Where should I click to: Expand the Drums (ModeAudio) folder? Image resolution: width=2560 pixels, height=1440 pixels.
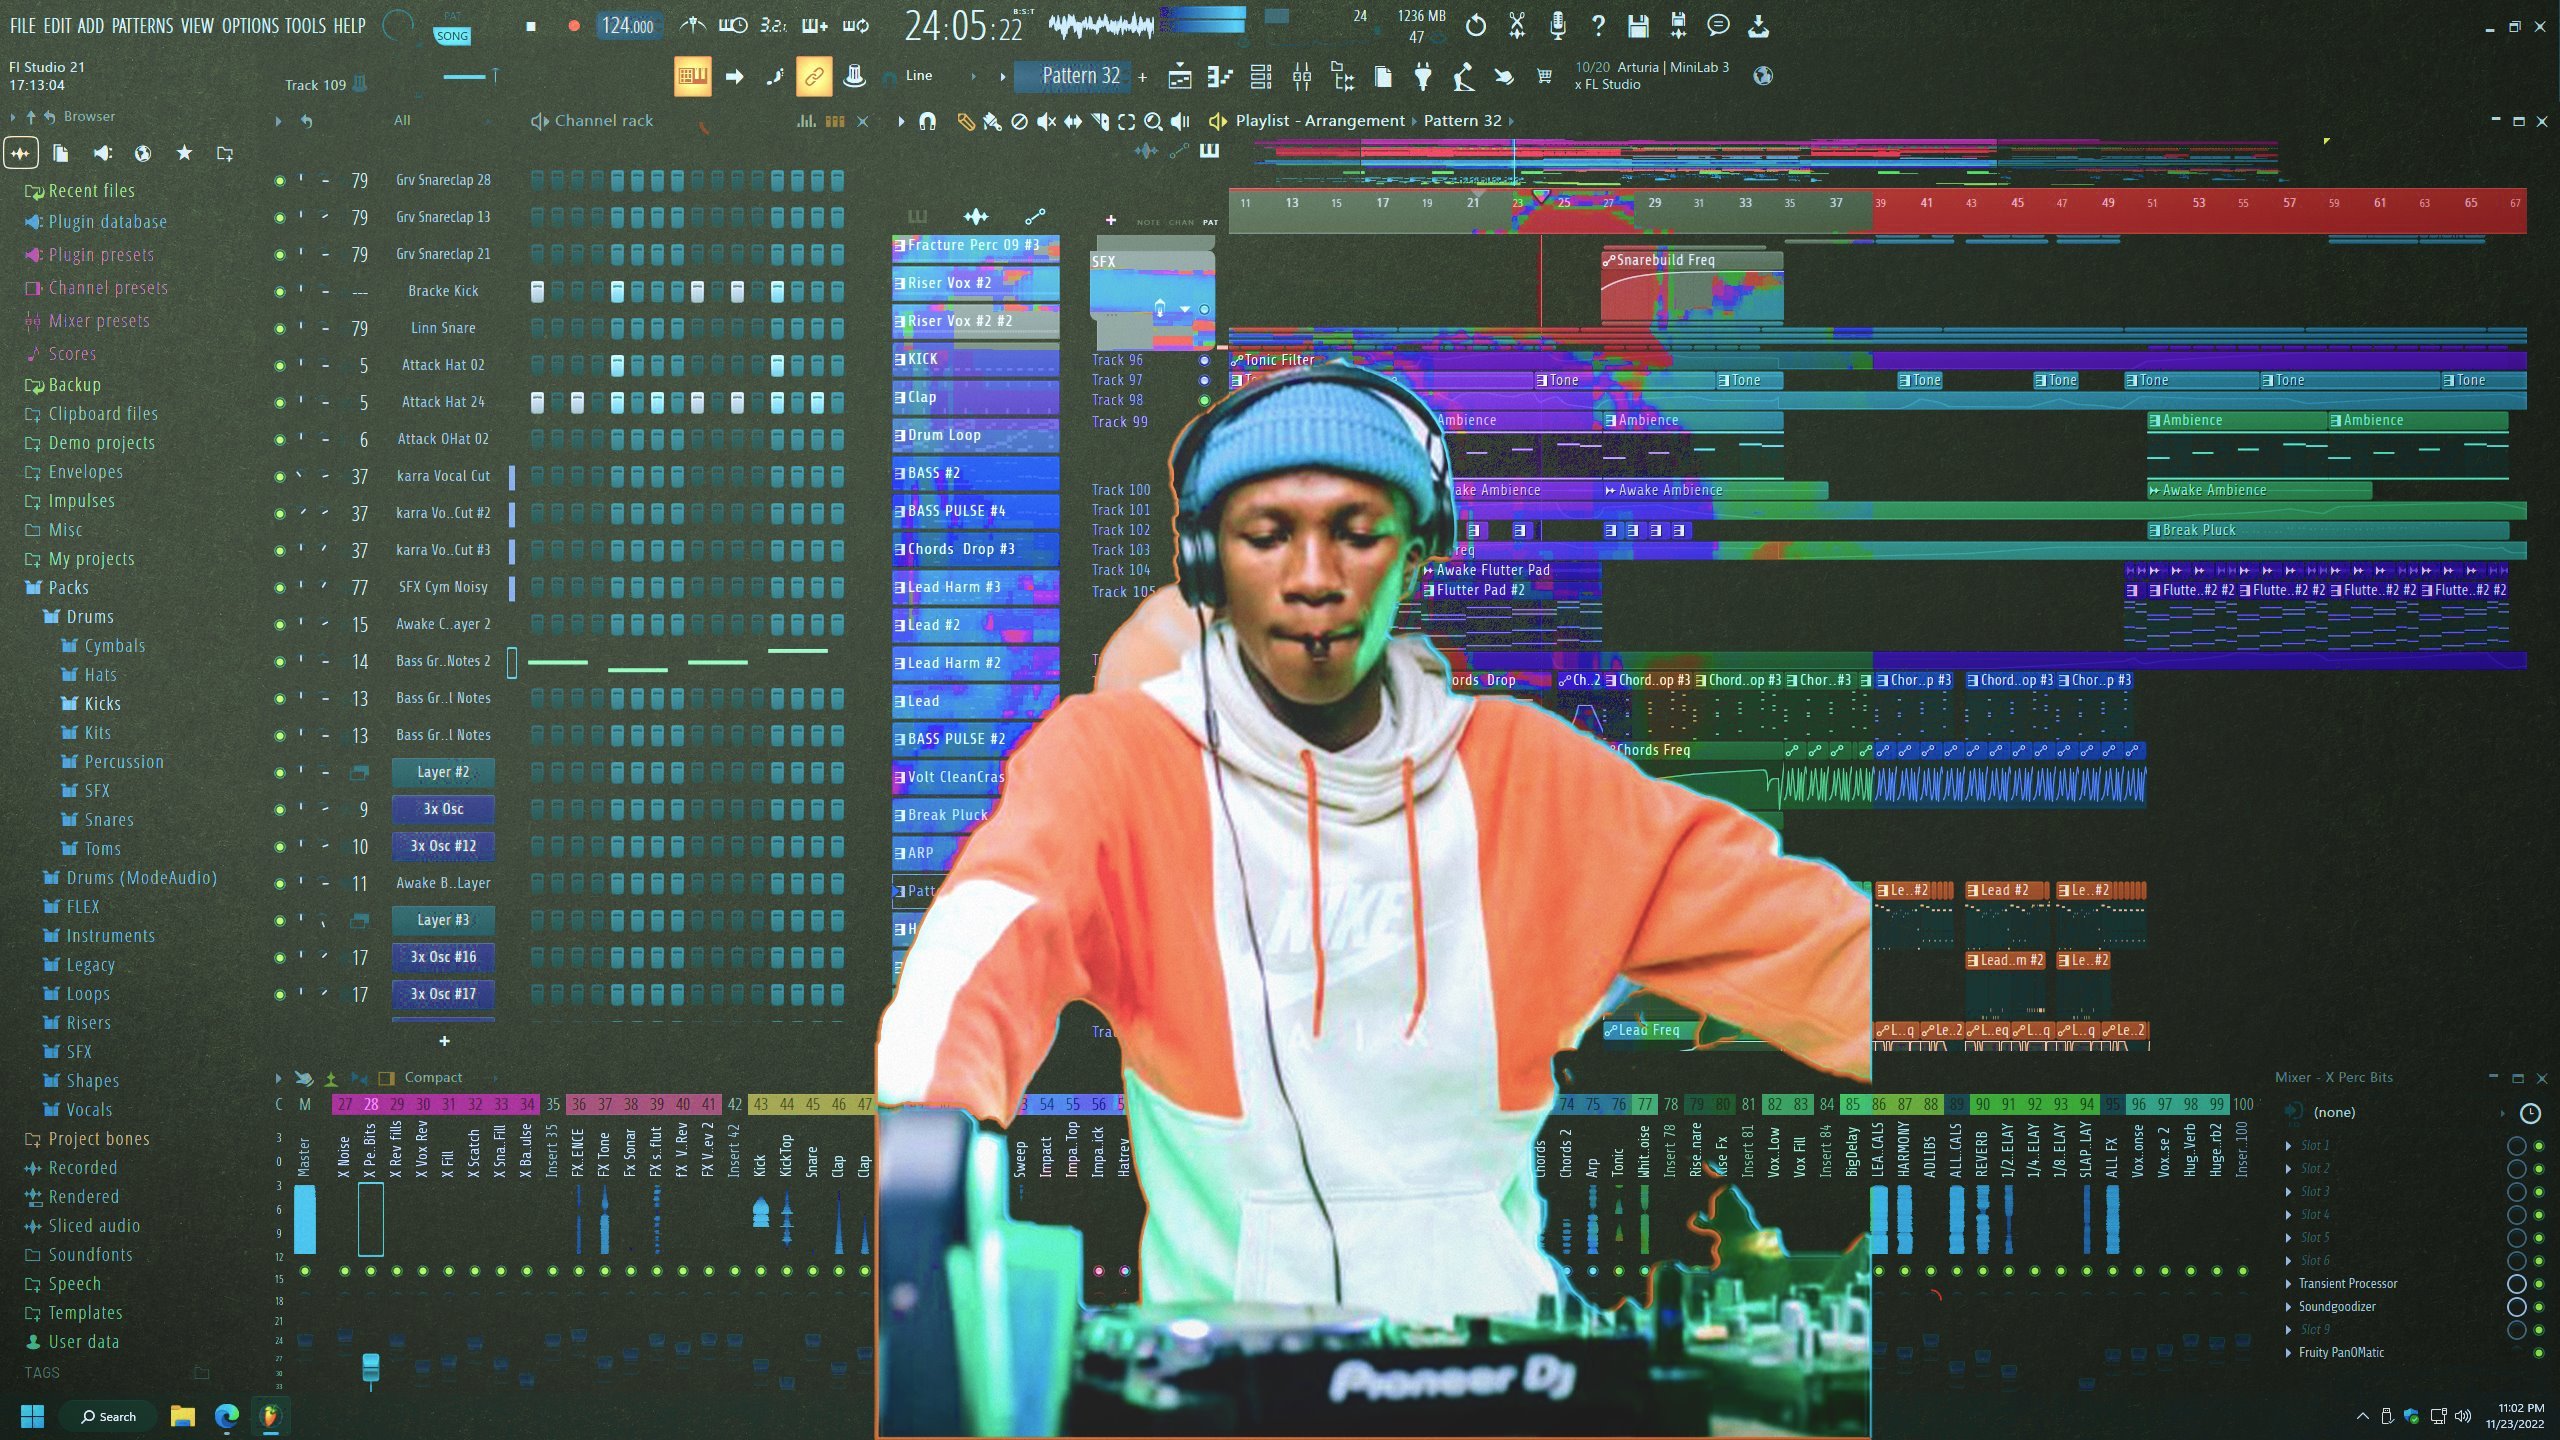[141, 878]
